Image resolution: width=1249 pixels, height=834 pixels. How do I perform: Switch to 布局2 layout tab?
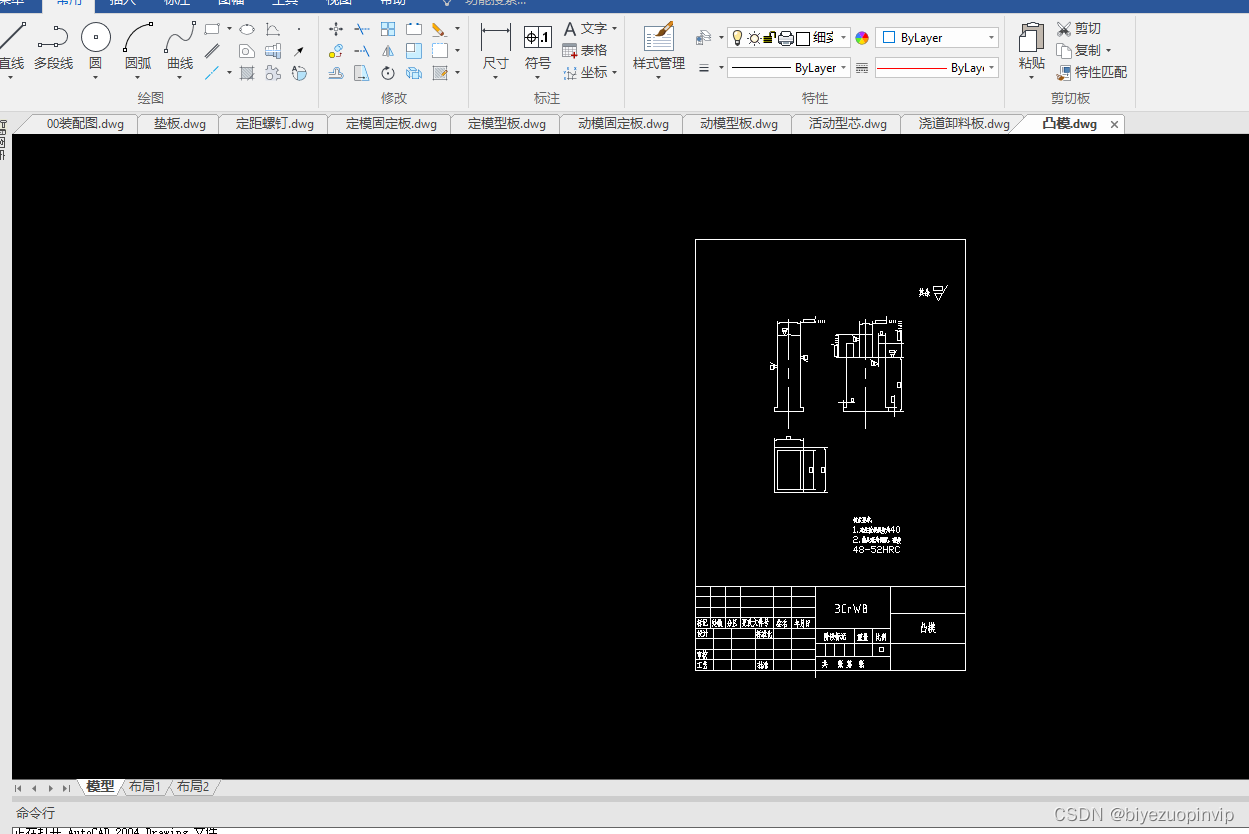coord(193,787)
